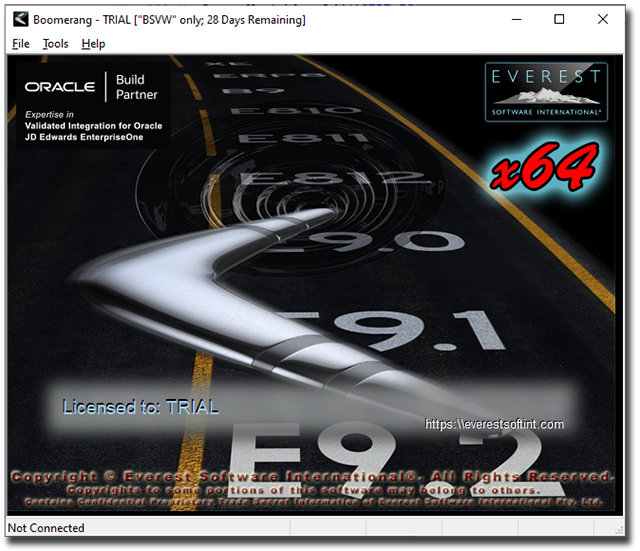Click the window resize grip in status bar

[x=619, y=529]
